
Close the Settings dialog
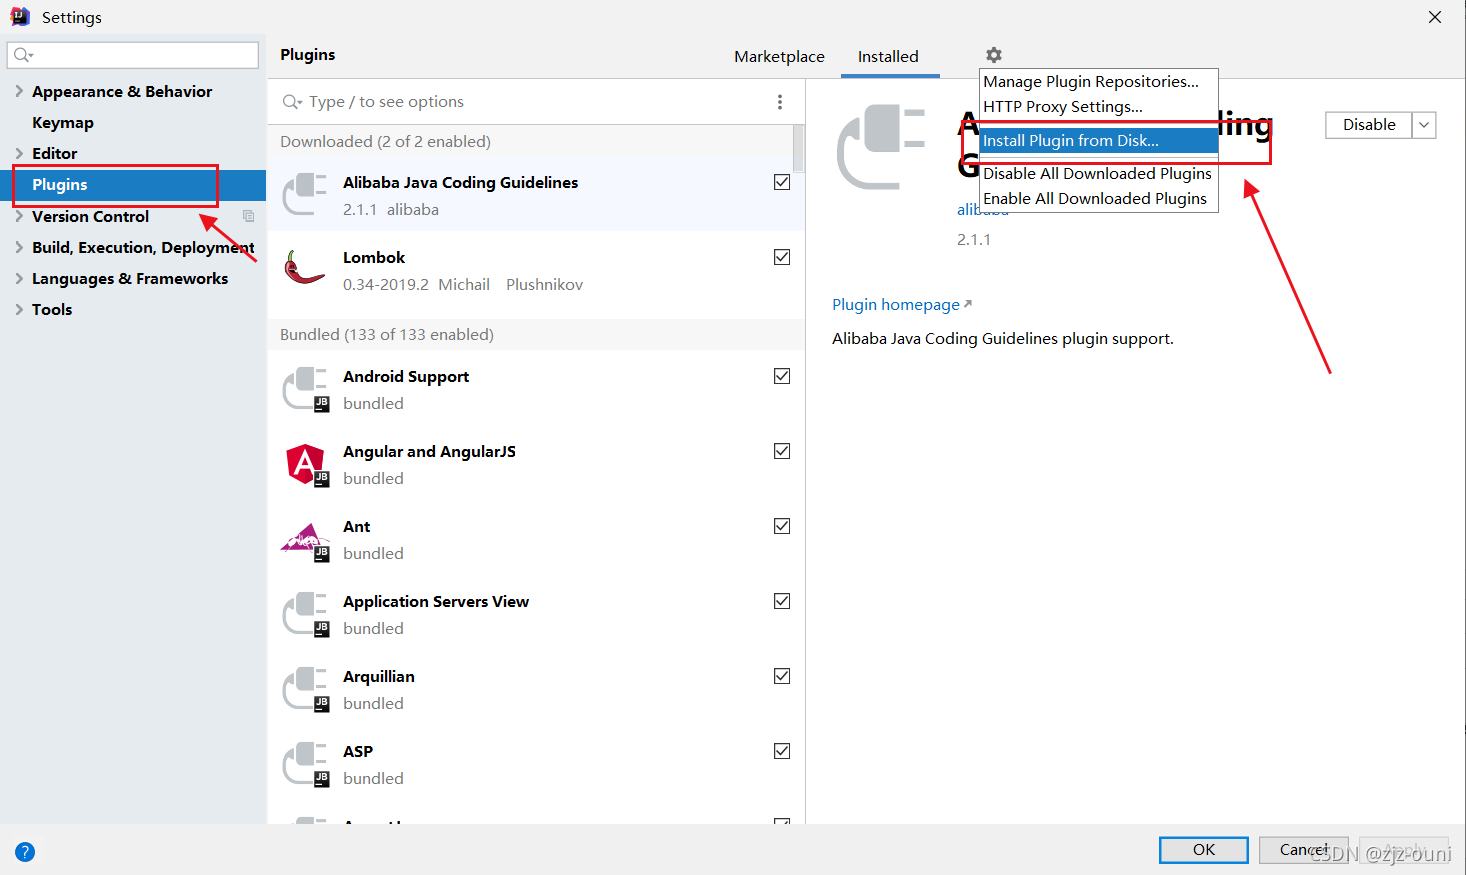coord(1435,17)
